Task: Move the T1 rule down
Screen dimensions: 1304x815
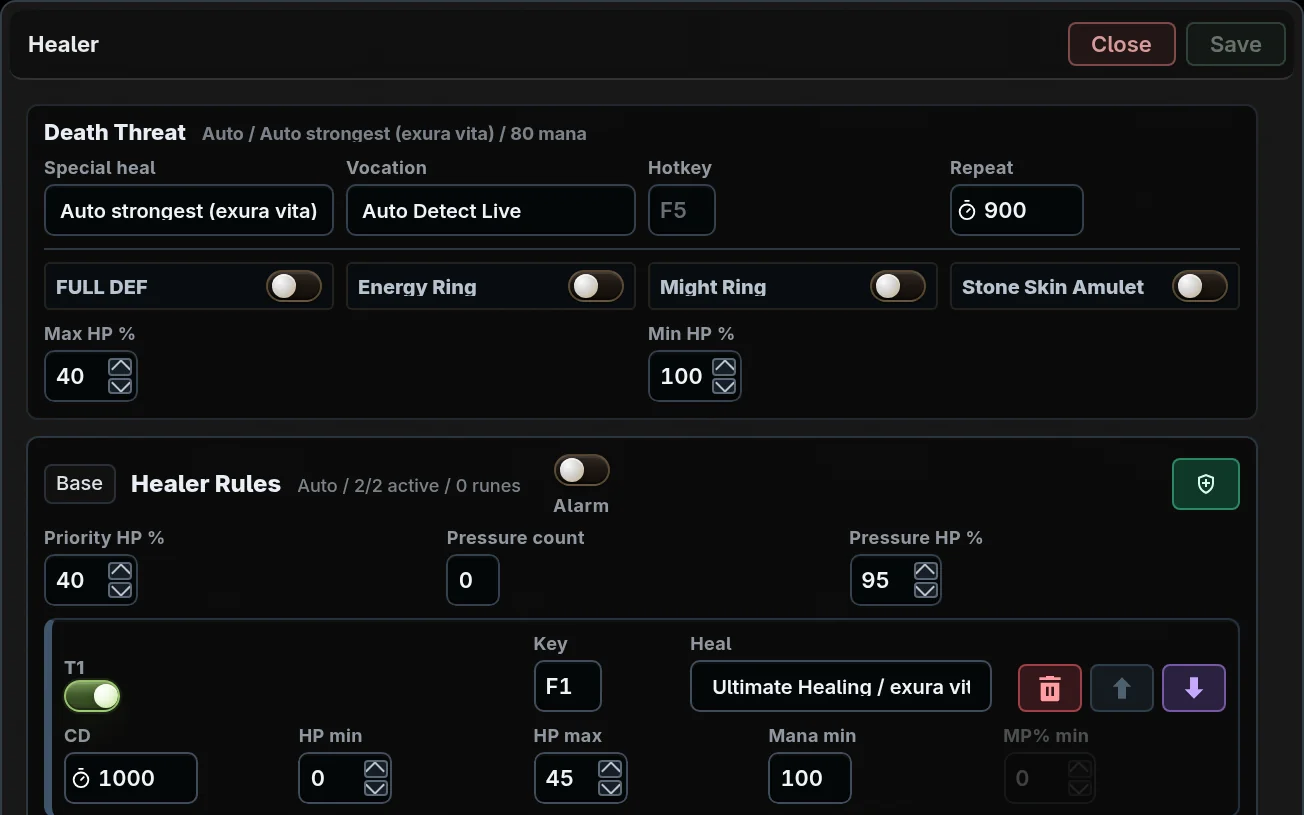Action: [1194, 688]
